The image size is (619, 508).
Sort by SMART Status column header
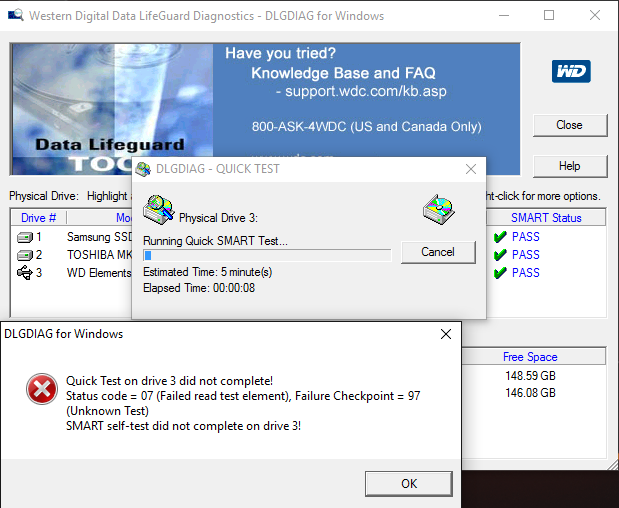546,218
